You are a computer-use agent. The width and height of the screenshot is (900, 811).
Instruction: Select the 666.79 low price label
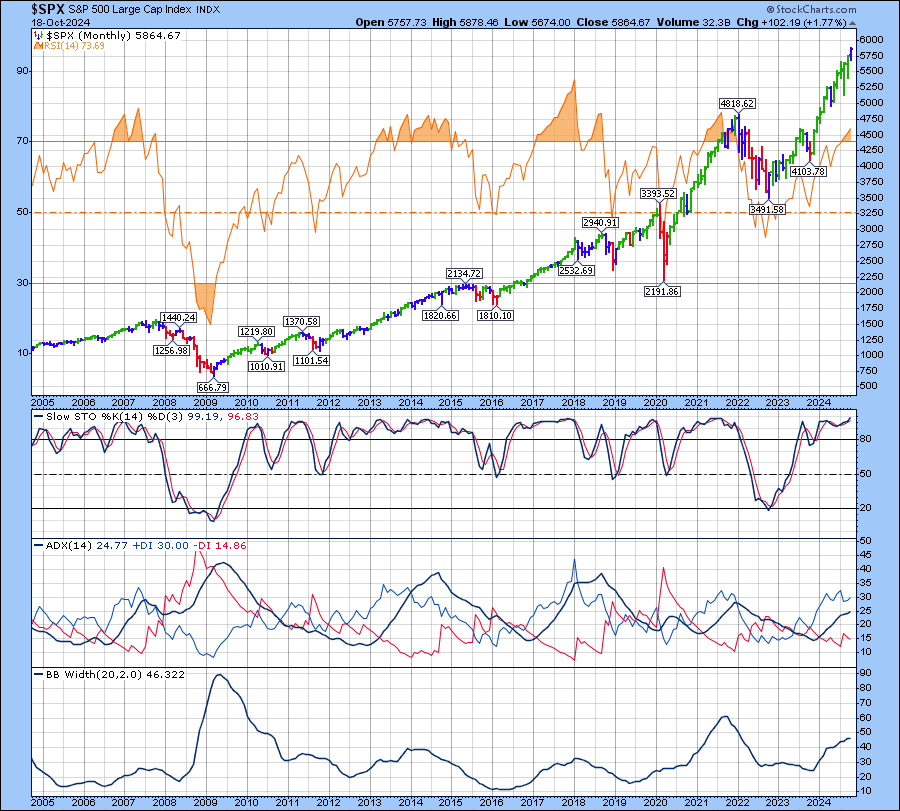point(213,387)
